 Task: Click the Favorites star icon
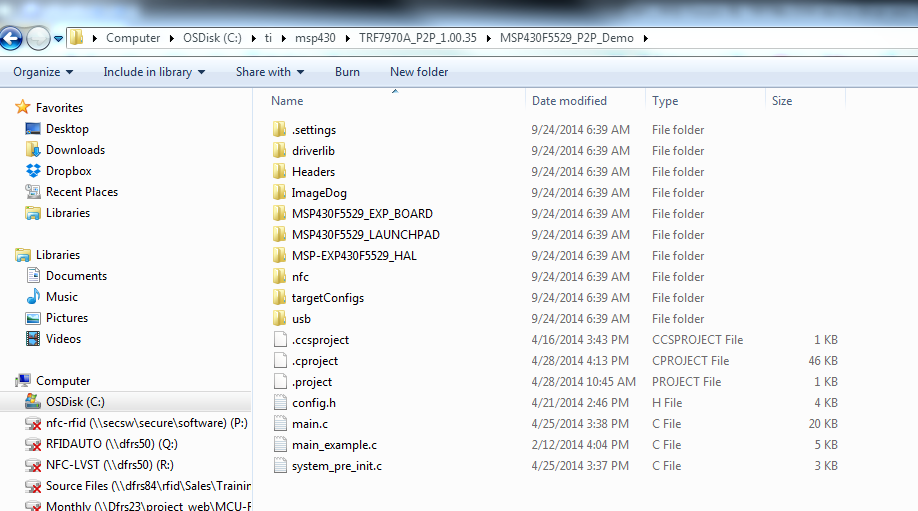pyautogui.click(x=23, y=107)
